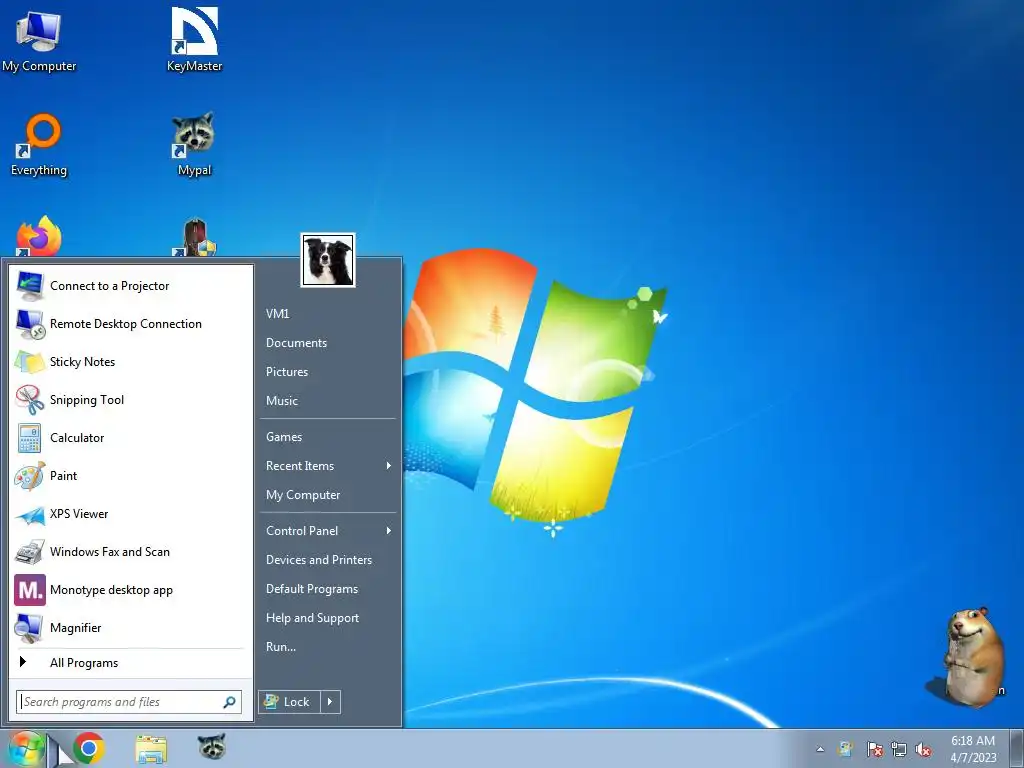Click the muted volume tray icon
The width and height of the screenshot is (1024, 768).
pos(923,750)
